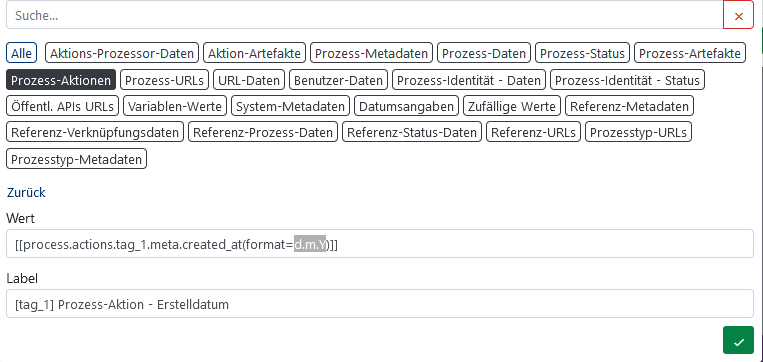The image size is (763, 362).
Task: Select the Referenz-URLs tag
Action: tap(534, 132)
